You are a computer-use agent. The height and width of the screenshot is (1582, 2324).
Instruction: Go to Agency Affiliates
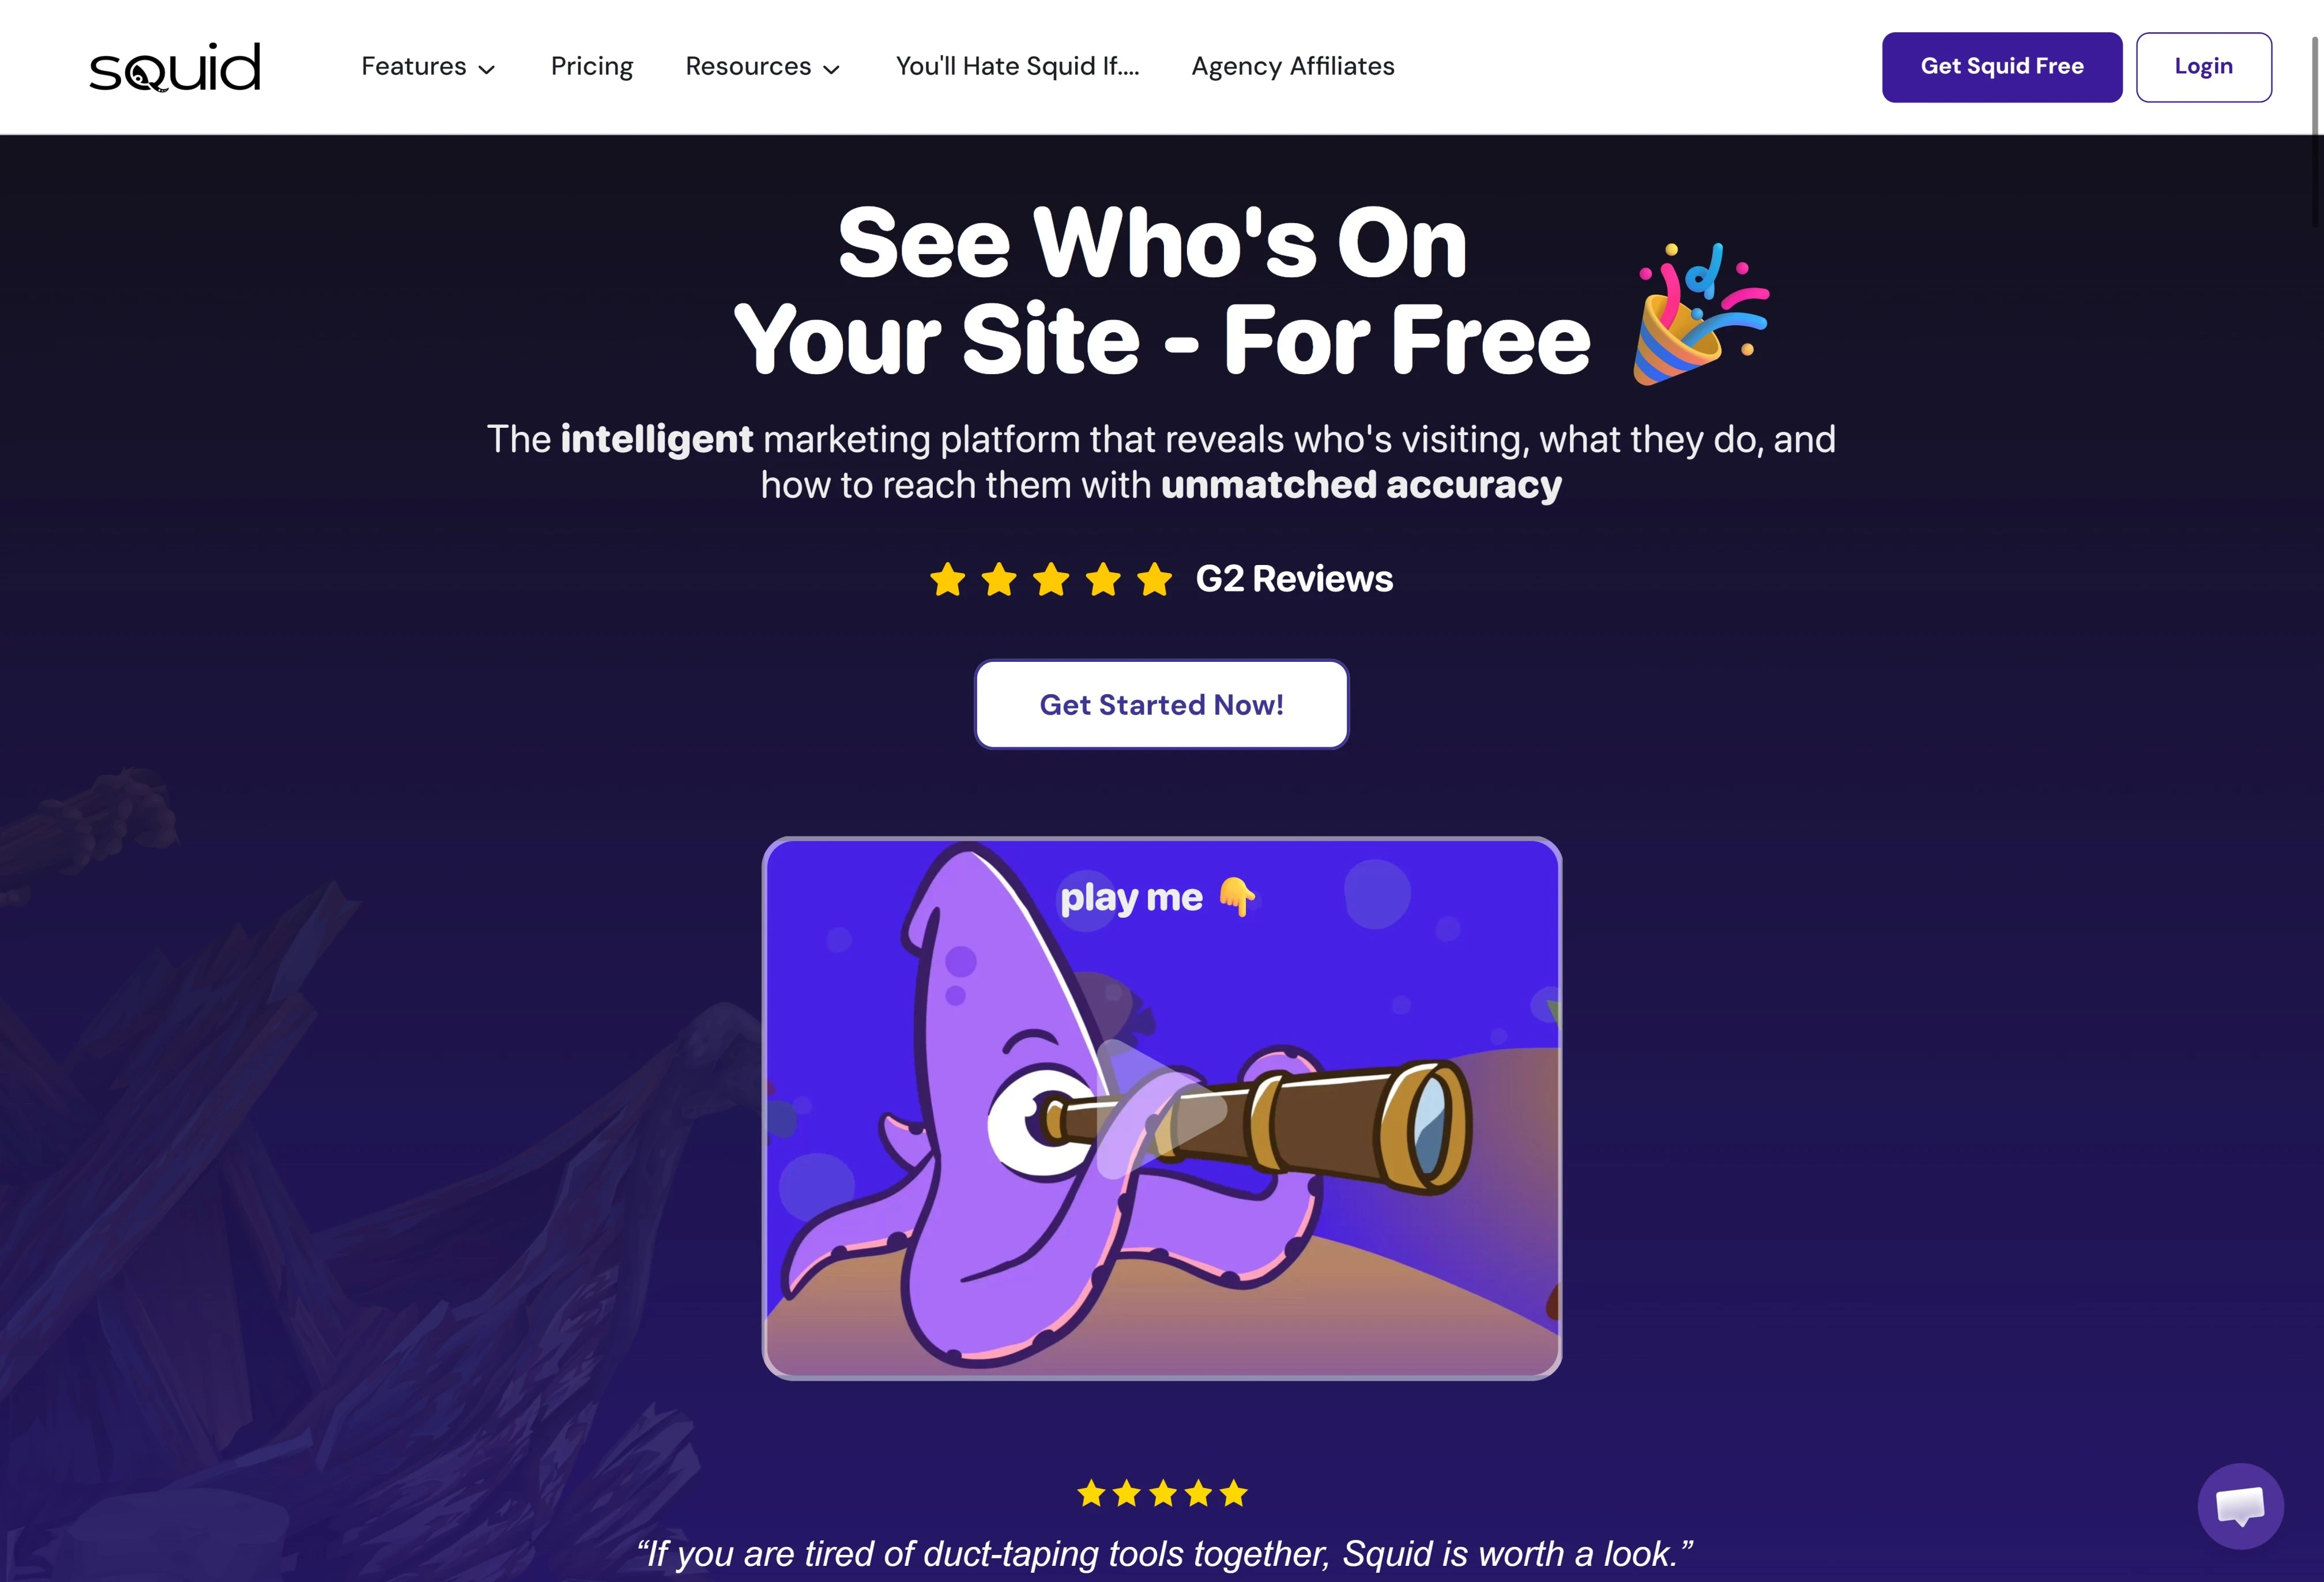click(1292, 66)
